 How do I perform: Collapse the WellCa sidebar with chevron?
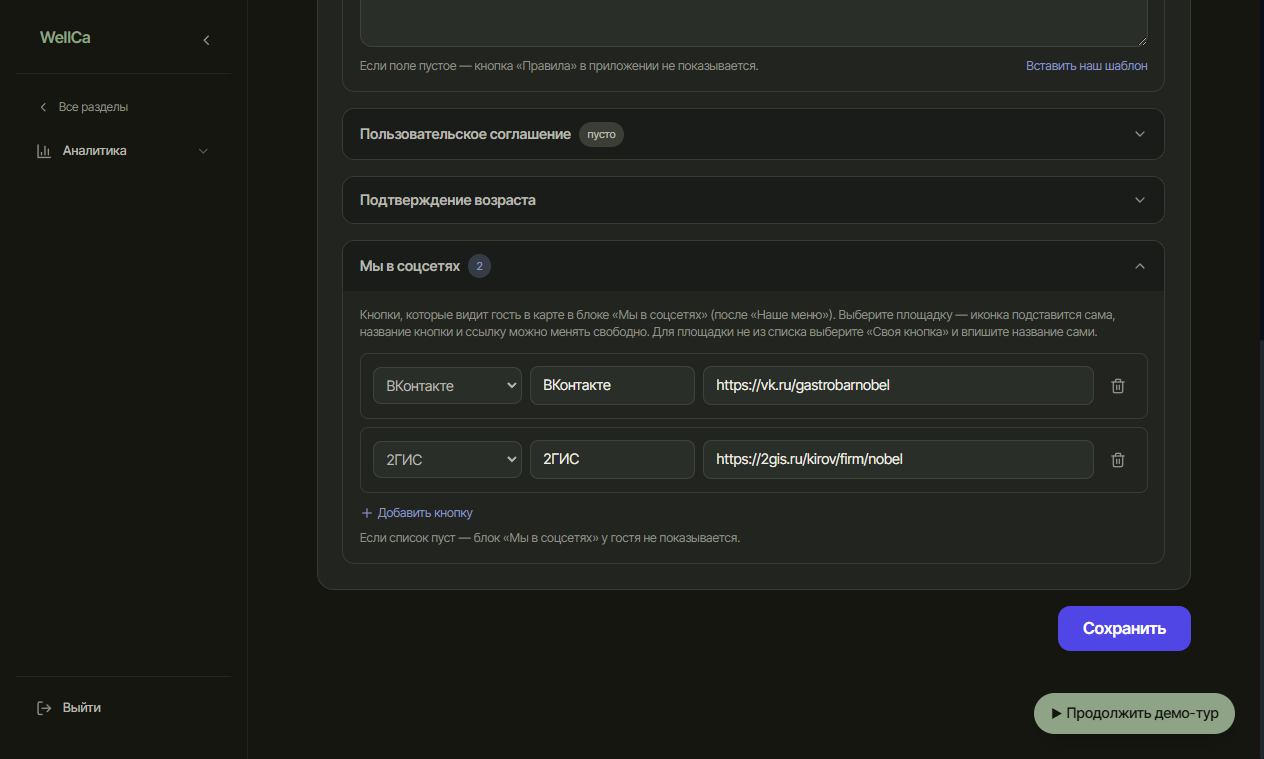coord(206,40)
